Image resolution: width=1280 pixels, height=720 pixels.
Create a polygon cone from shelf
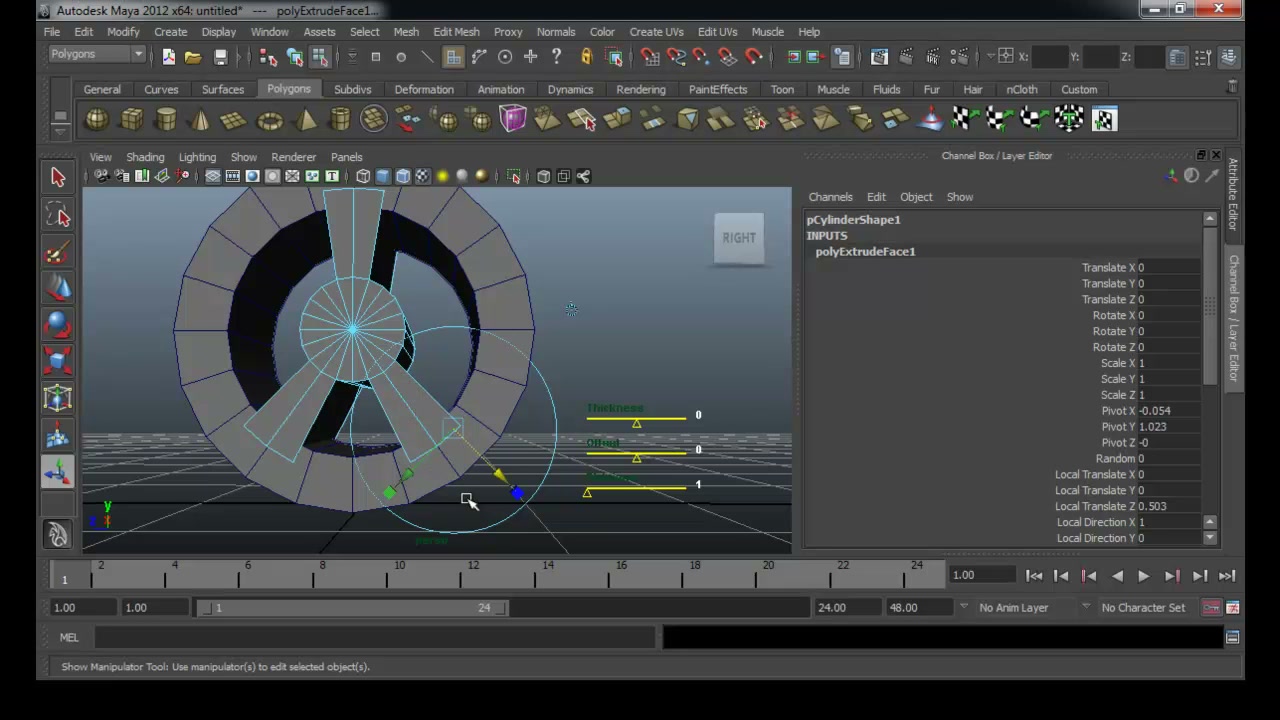click(200, 120)
